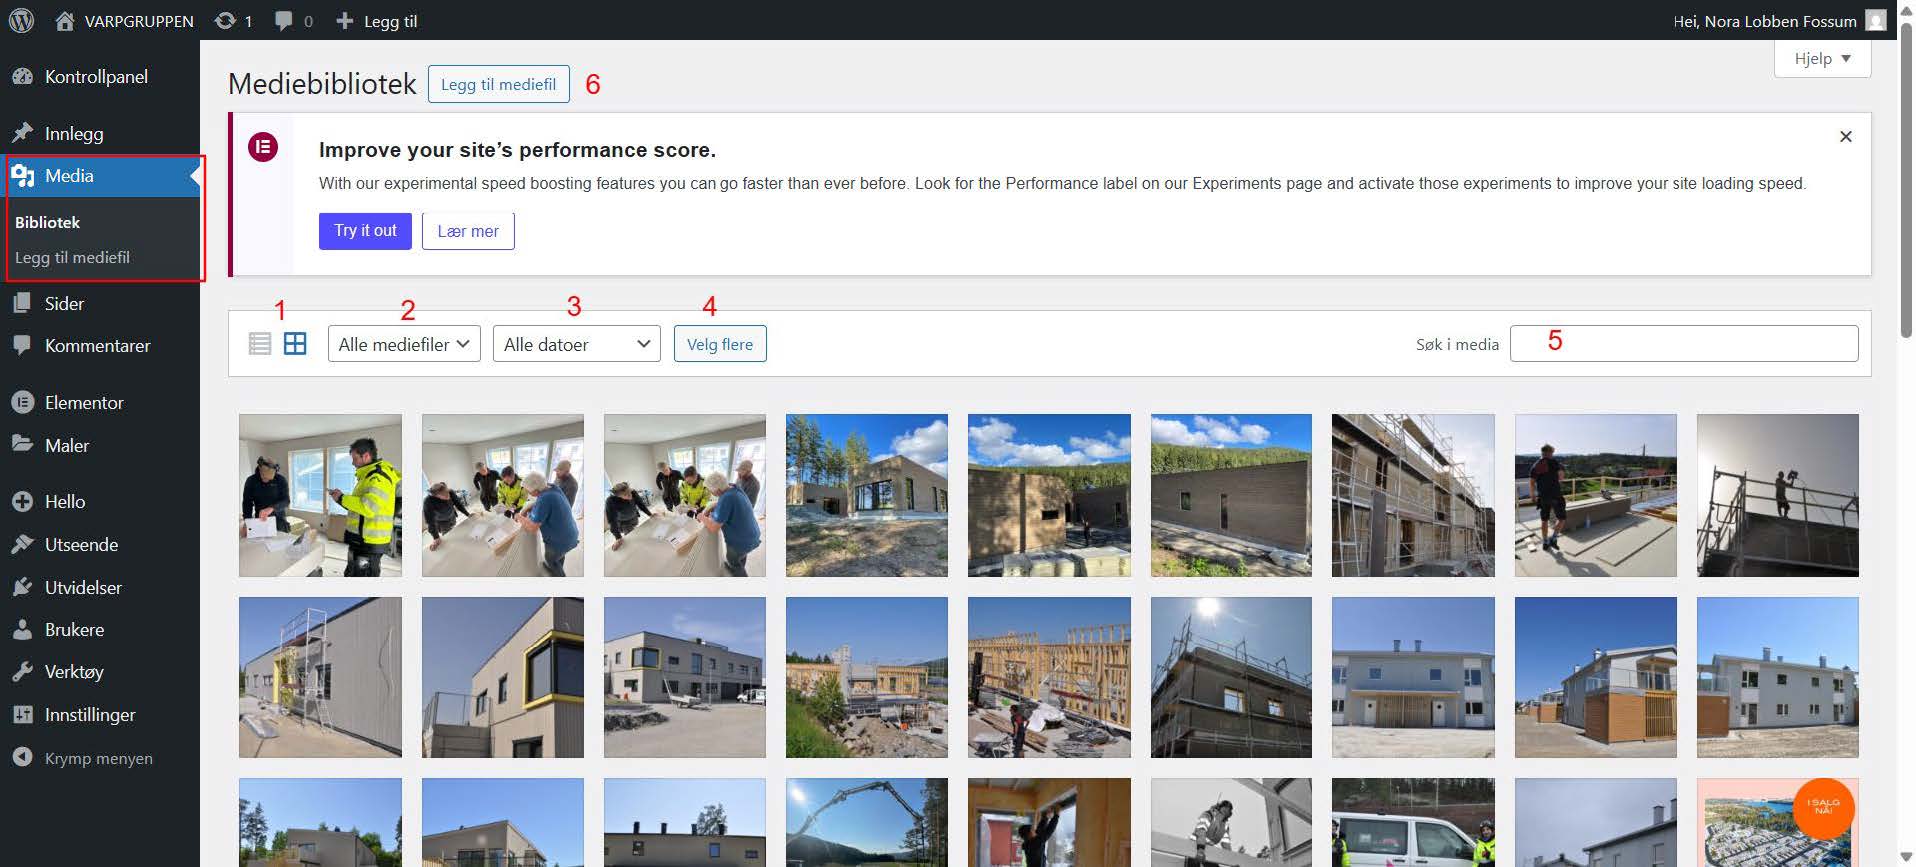Click the user avatar for Nora Lobben Fossum
The image size is (1916, 867).
1876,20
